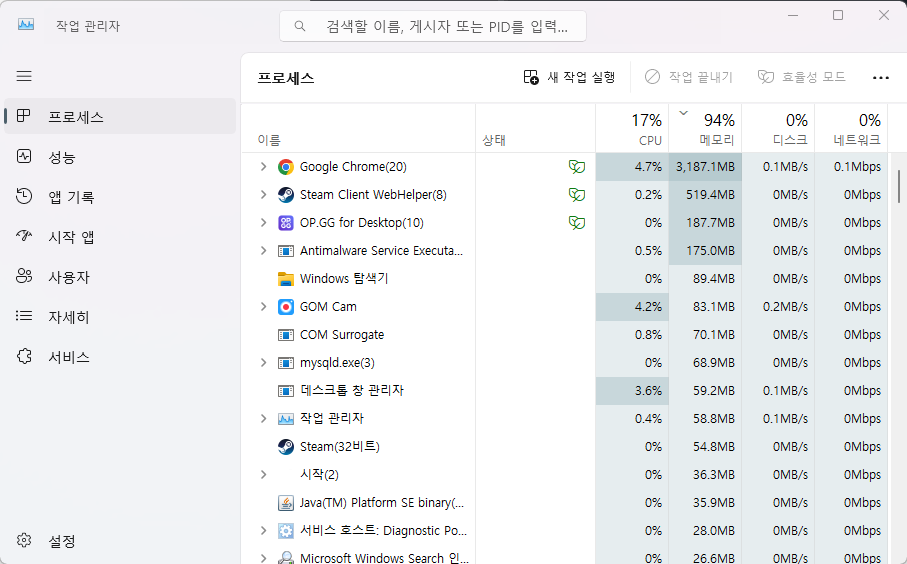Switch to the 자세히 tab
Screen dimensions: 907x564
pyautogui.click(x=120, y=316)
